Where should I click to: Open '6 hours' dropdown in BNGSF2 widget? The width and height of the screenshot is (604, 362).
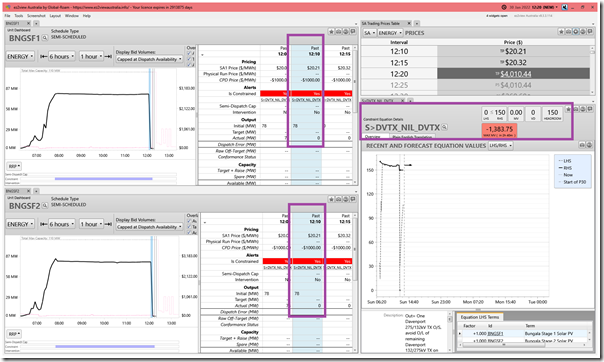(x=62, y=224)
